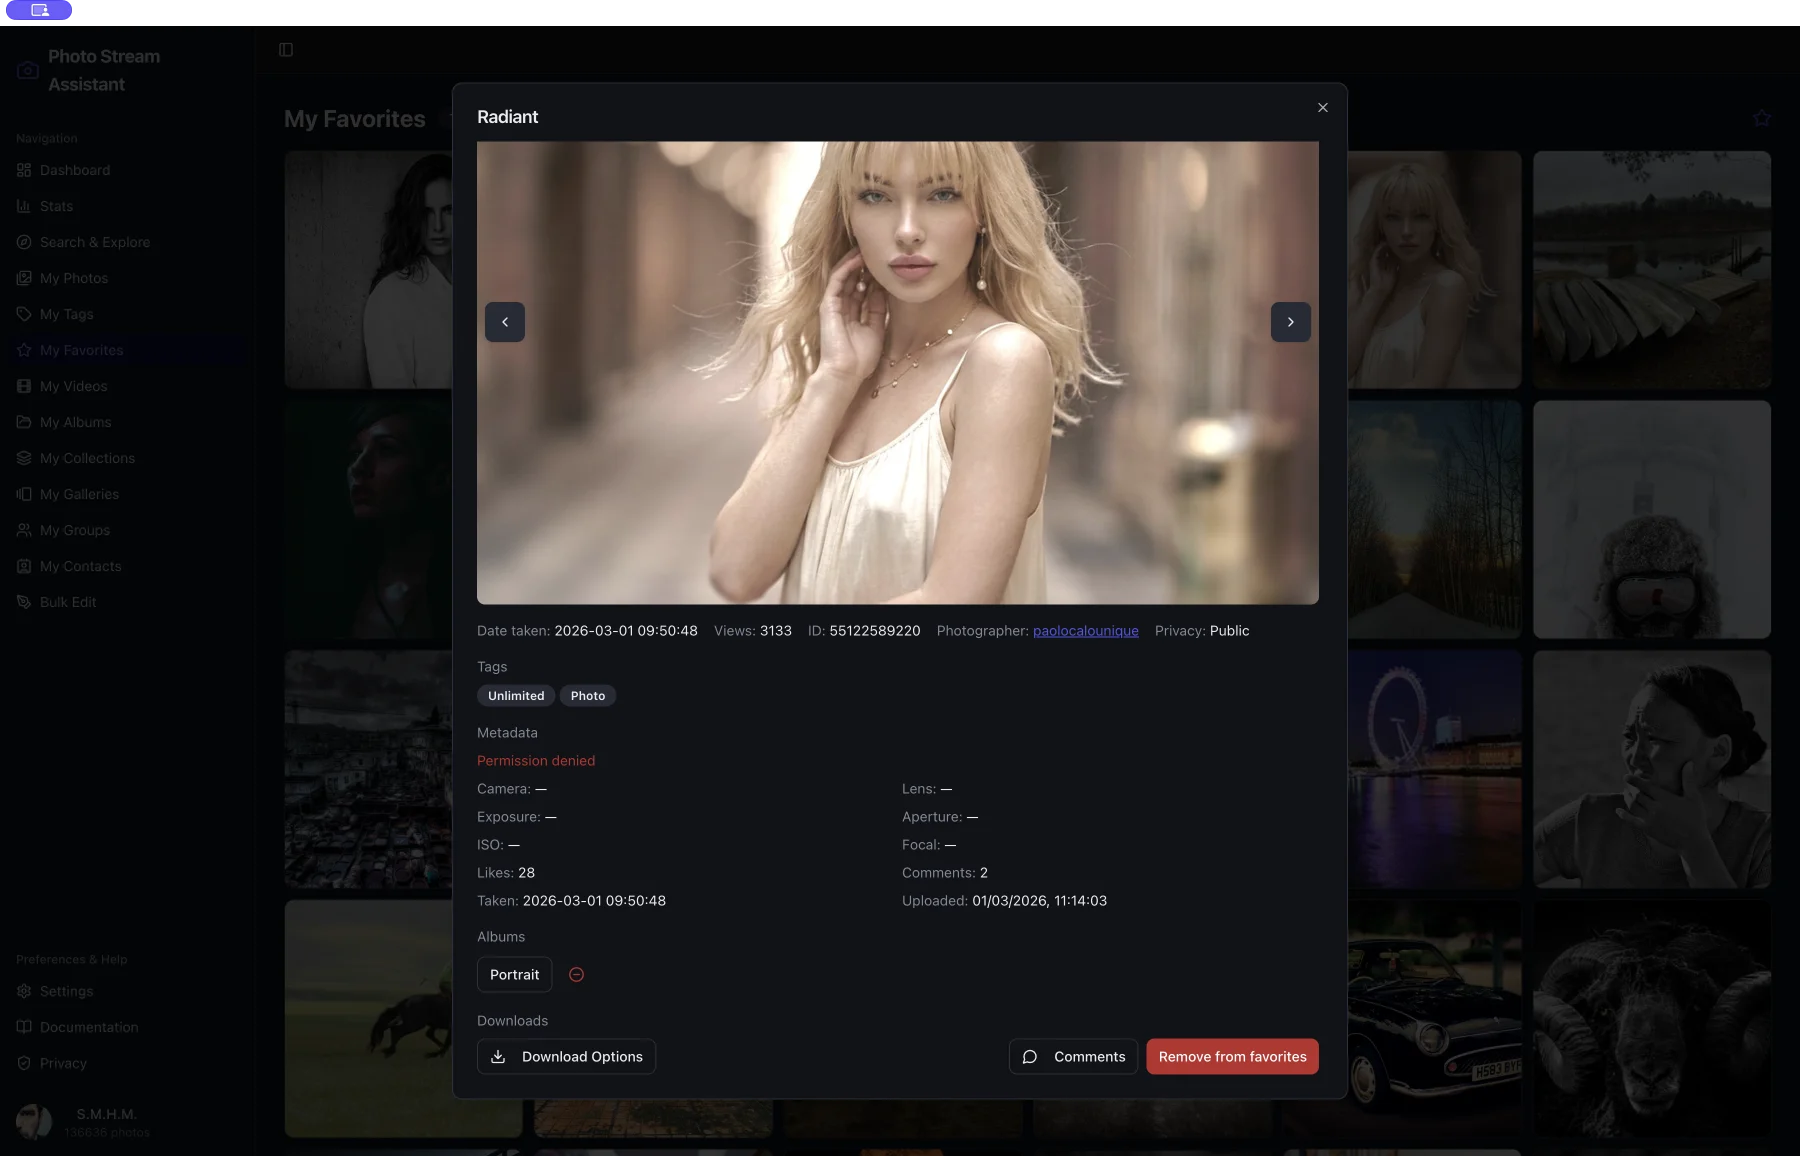The image size is (1800, 1156).
Task: Click the My Collections stack icon
Action: tap(24, 458)
